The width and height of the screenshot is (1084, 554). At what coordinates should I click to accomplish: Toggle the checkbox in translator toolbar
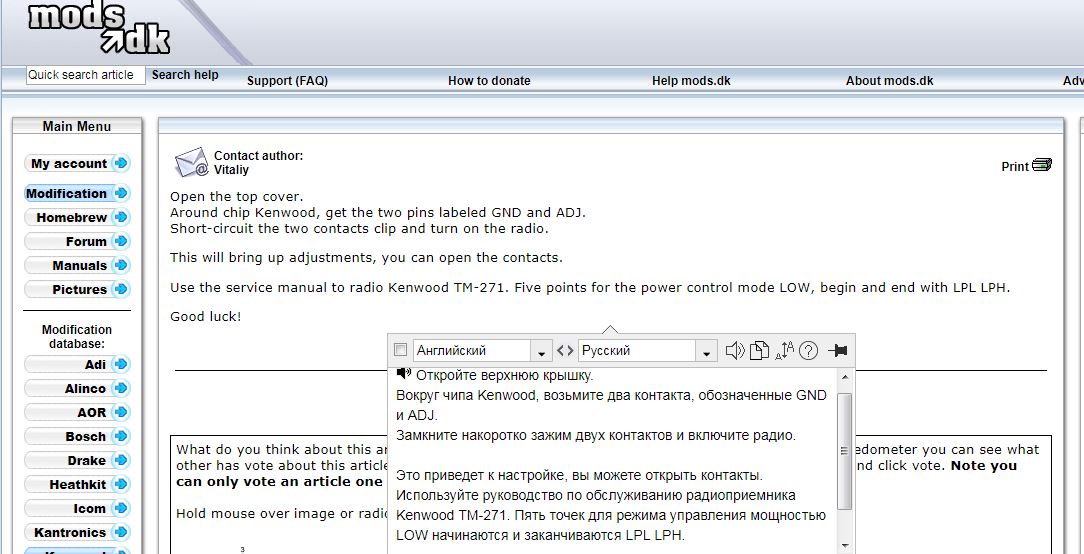(x=400, y=351)
